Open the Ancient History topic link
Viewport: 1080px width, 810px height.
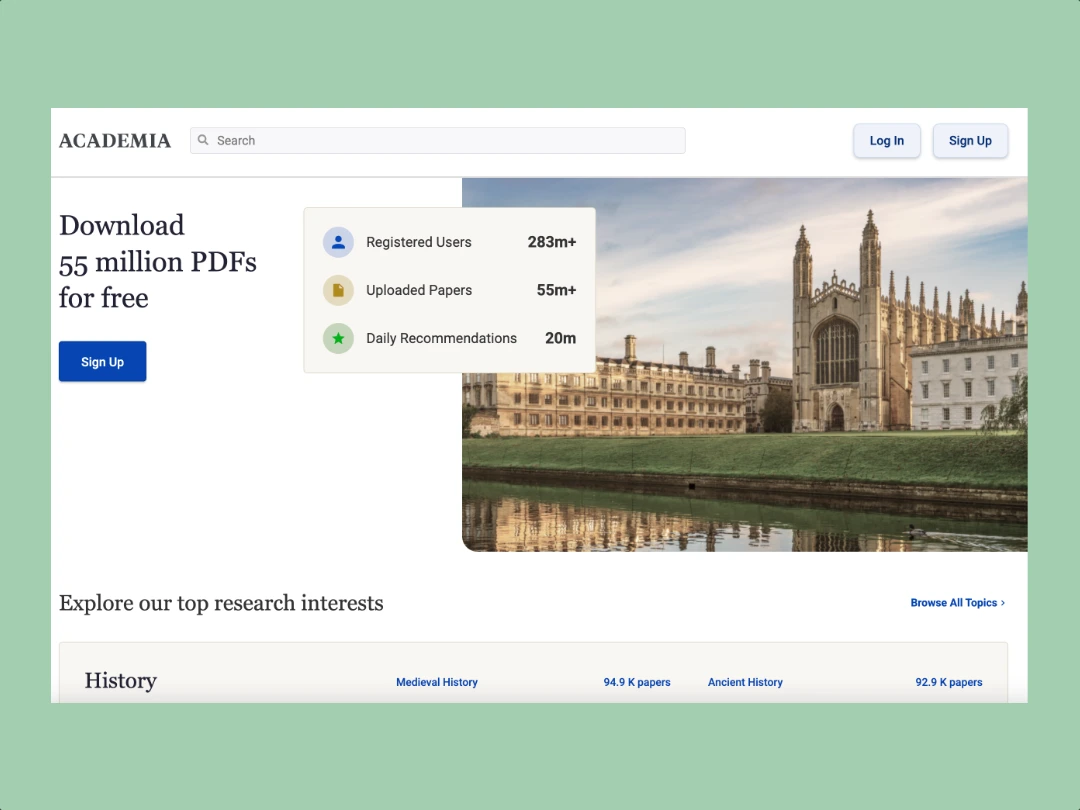click(745, 682)
